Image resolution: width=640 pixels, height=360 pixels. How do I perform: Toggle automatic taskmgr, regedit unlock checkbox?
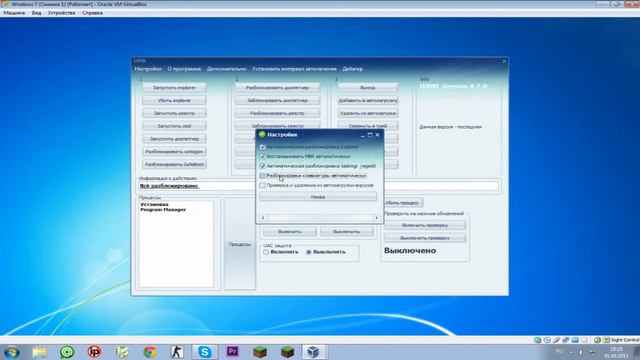coord(262,166)
